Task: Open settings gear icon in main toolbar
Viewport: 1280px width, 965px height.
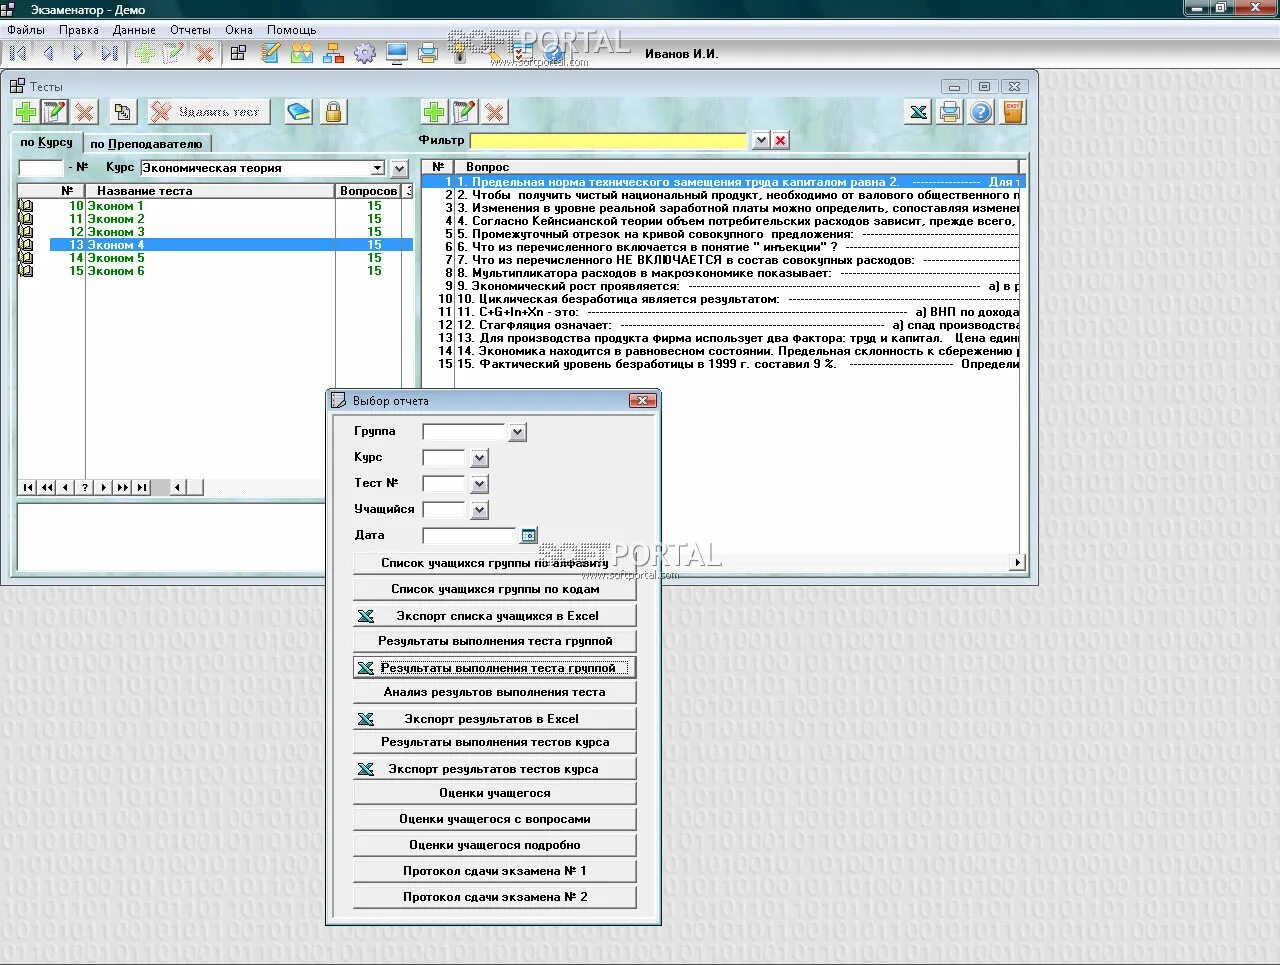Action: click(x=365, y=53)
